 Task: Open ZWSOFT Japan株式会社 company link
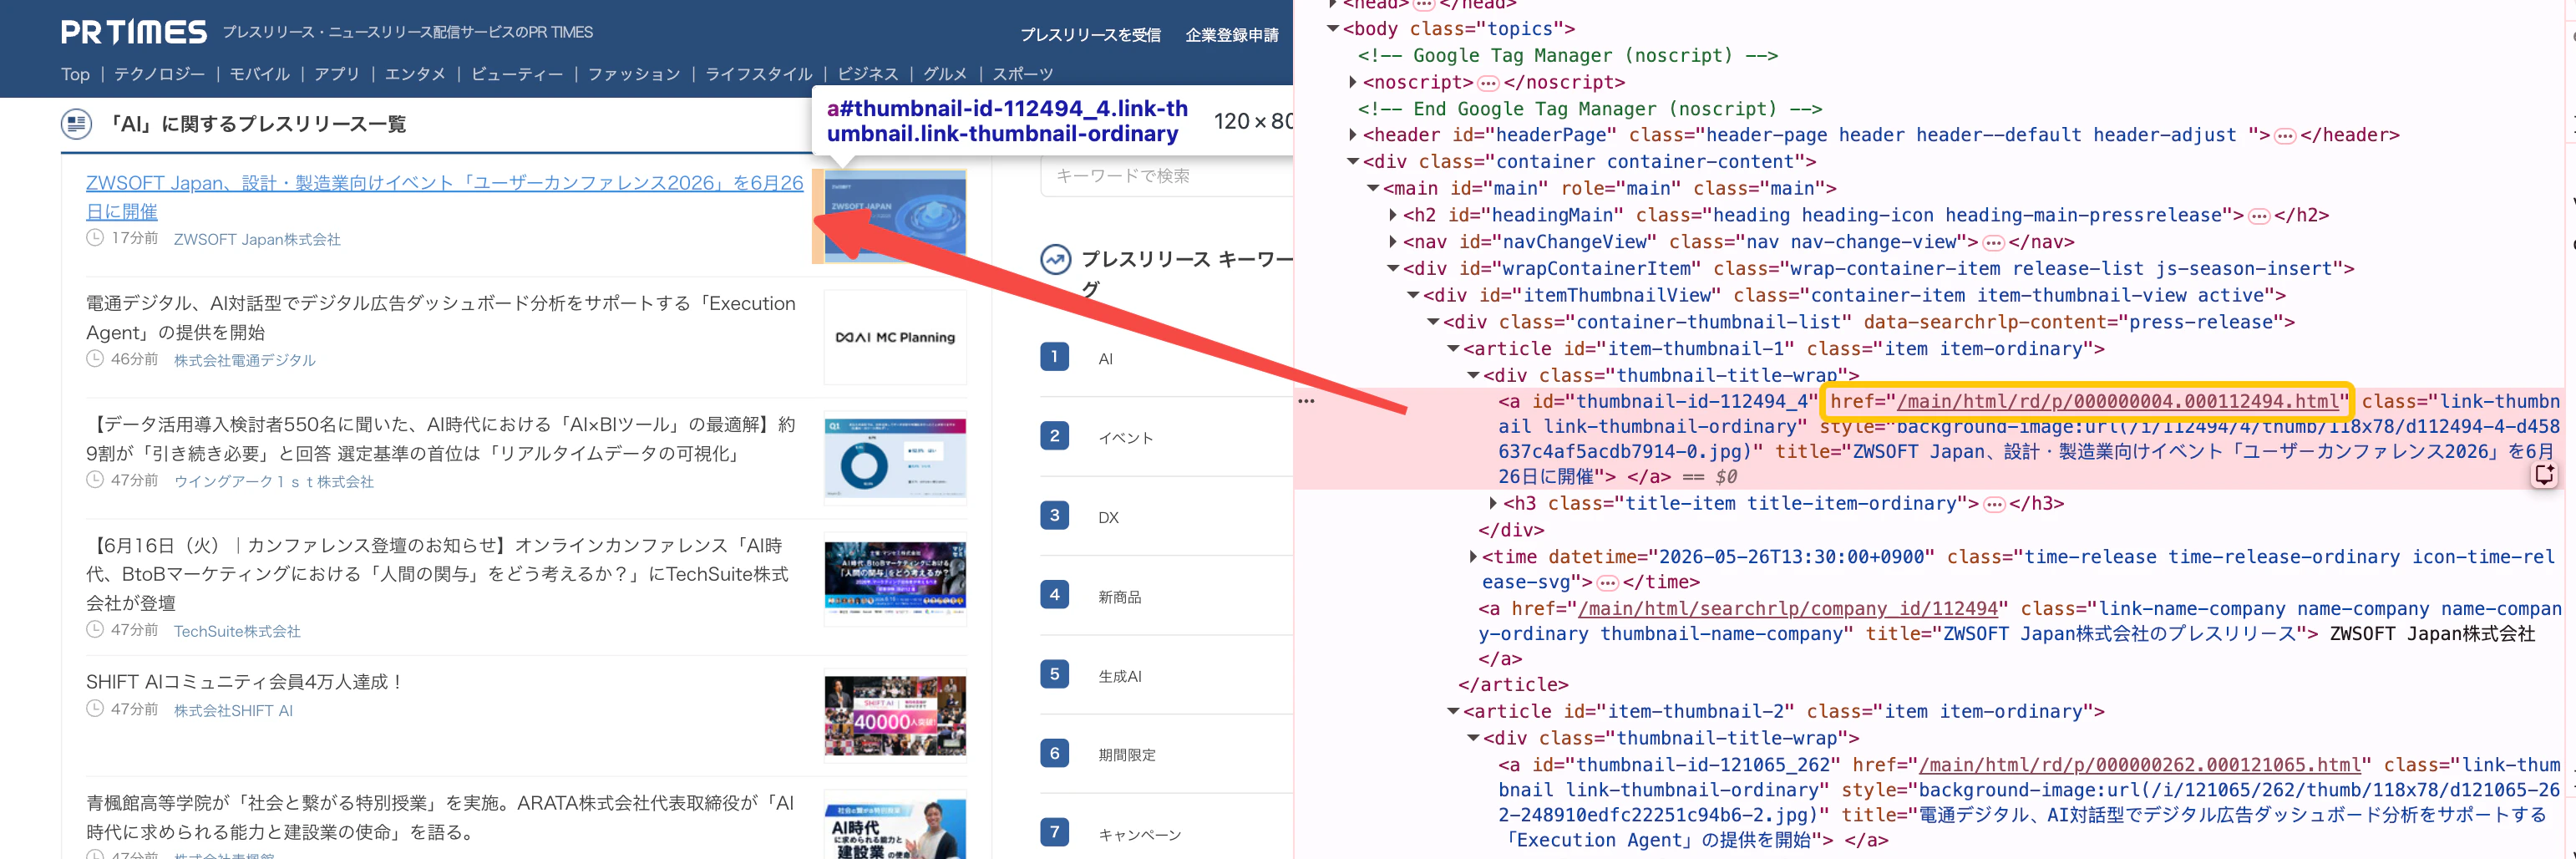(257, 240)
